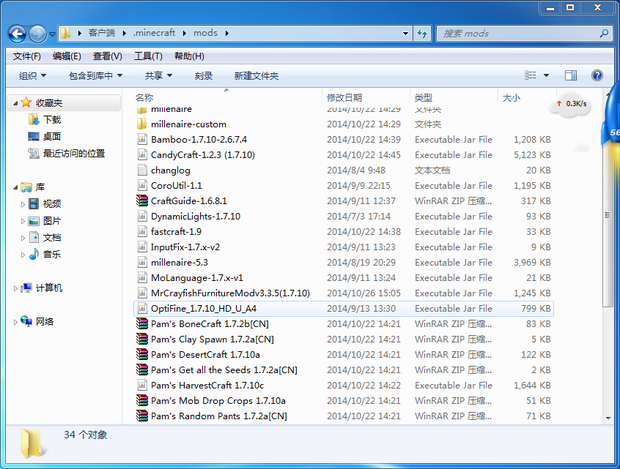Select Pam's Clay Spawn 1.7.2a[CN] archive icon

click(x=142, y=339)
